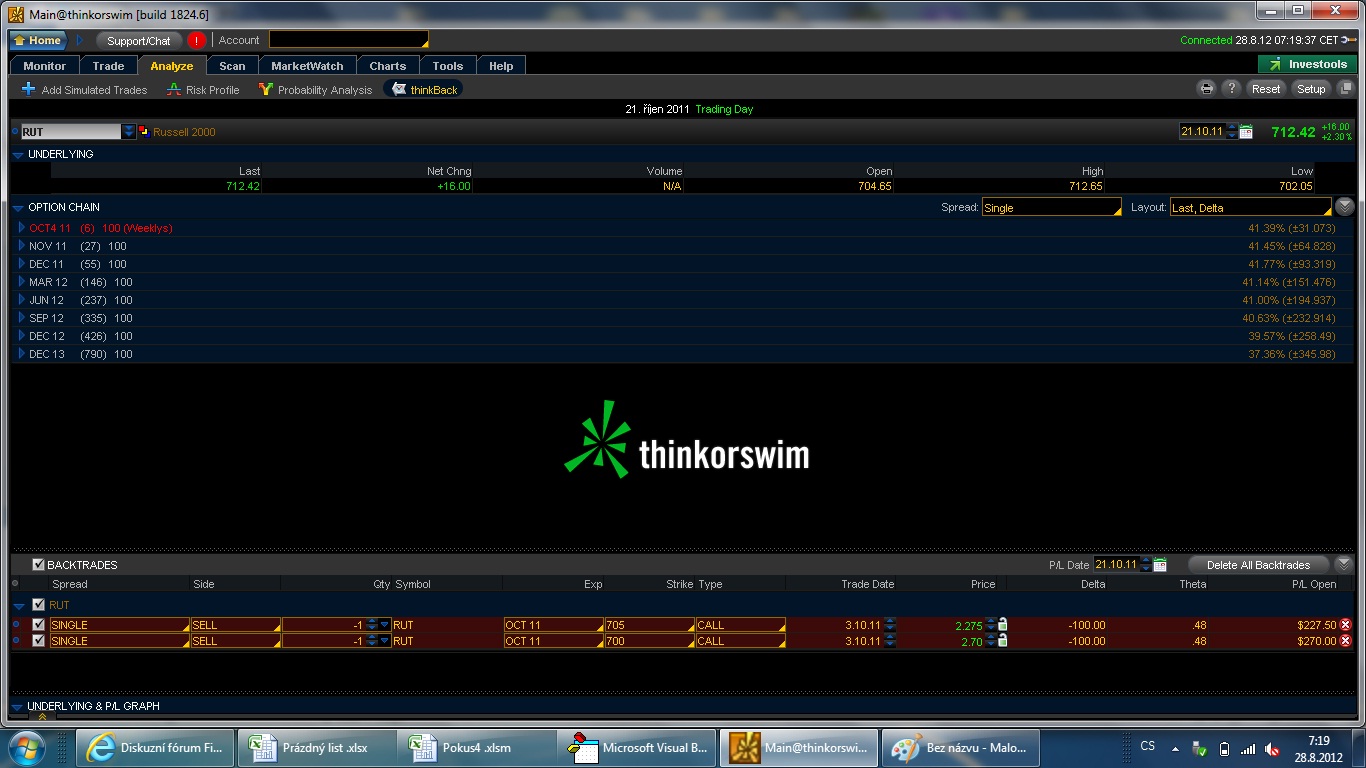Click Delete All Backtrades button
Viewport: 1366px width, 768px height.
click(1258, 565)
